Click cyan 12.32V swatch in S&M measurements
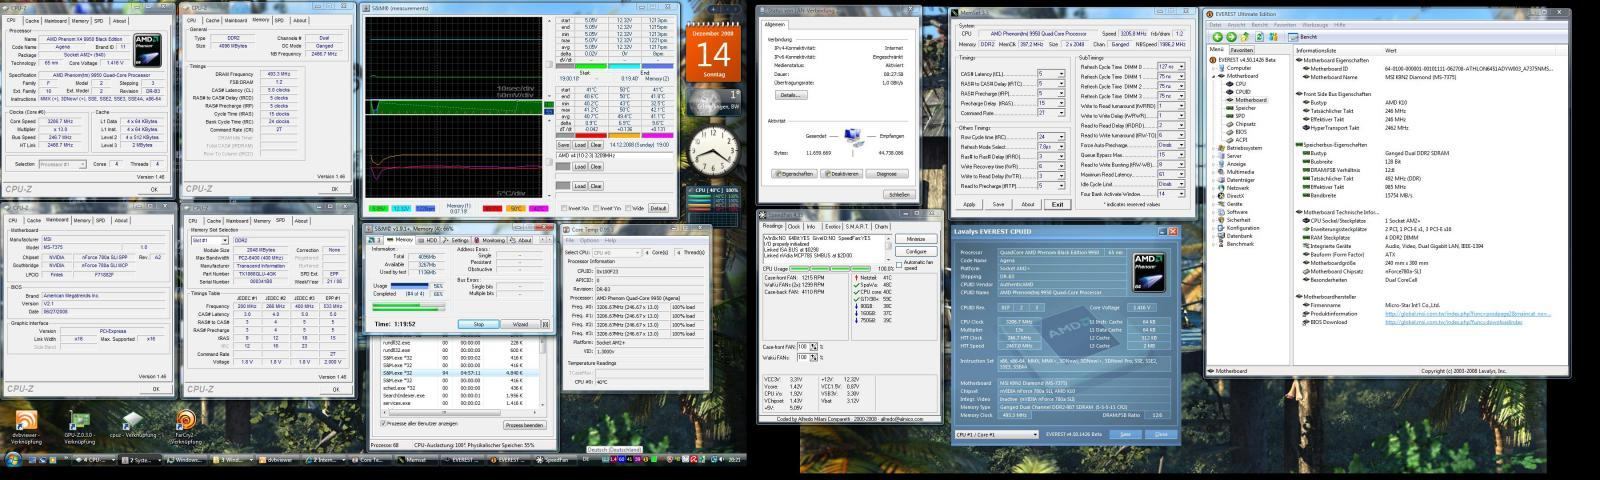Image resolution: width=1600 pixels, height=480 pixels. (x=401, y=208)
